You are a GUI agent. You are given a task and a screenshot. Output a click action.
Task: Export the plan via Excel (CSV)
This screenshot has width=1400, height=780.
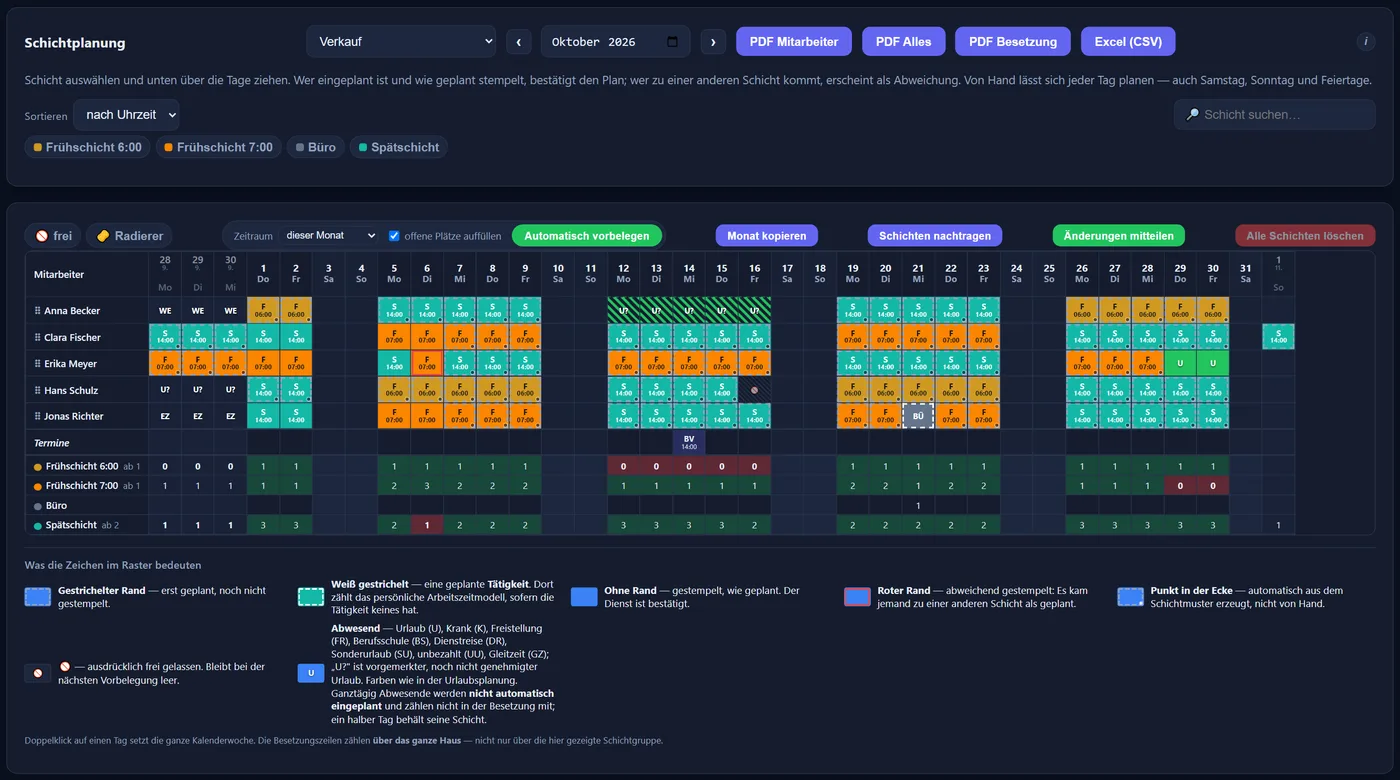(x=1128, y=42)
